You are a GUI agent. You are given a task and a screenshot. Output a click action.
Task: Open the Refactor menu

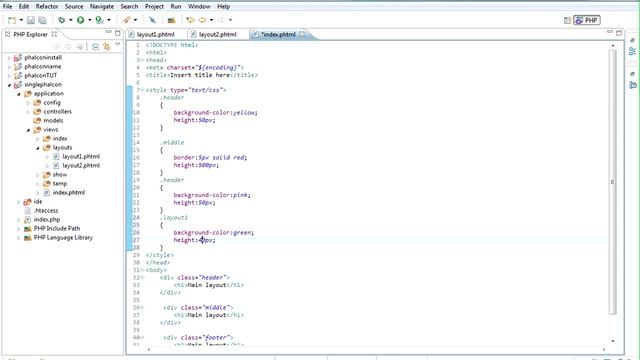[47, 7]
